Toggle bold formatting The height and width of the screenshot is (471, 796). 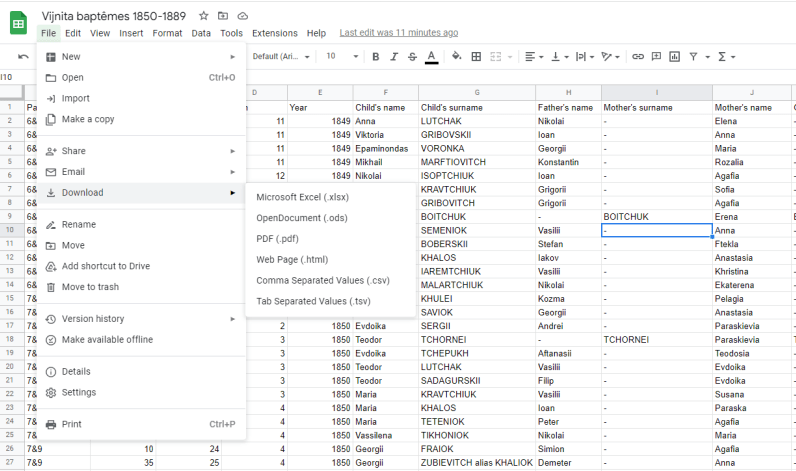tap(376, 56)
